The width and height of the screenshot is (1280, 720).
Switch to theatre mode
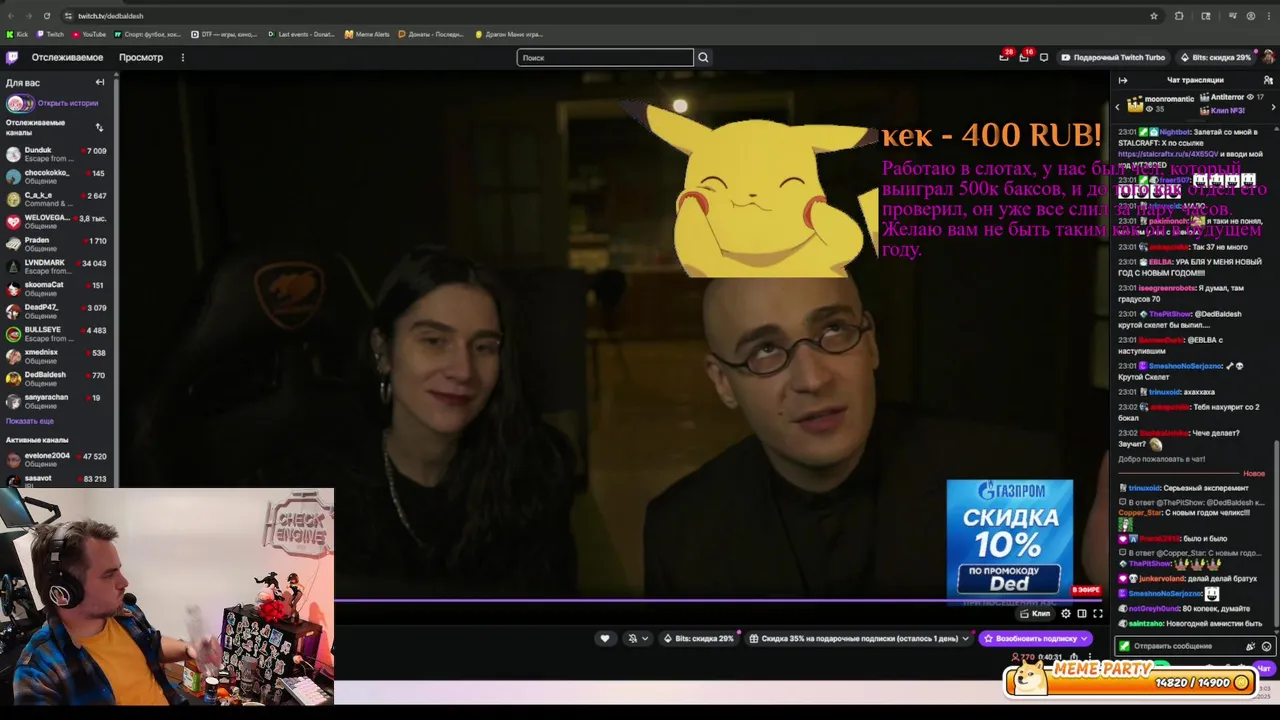click(x=1082, y=613)
